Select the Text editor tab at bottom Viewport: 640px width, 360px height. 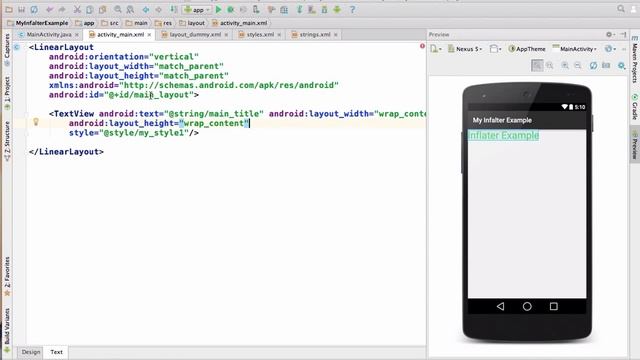(56, 352)
